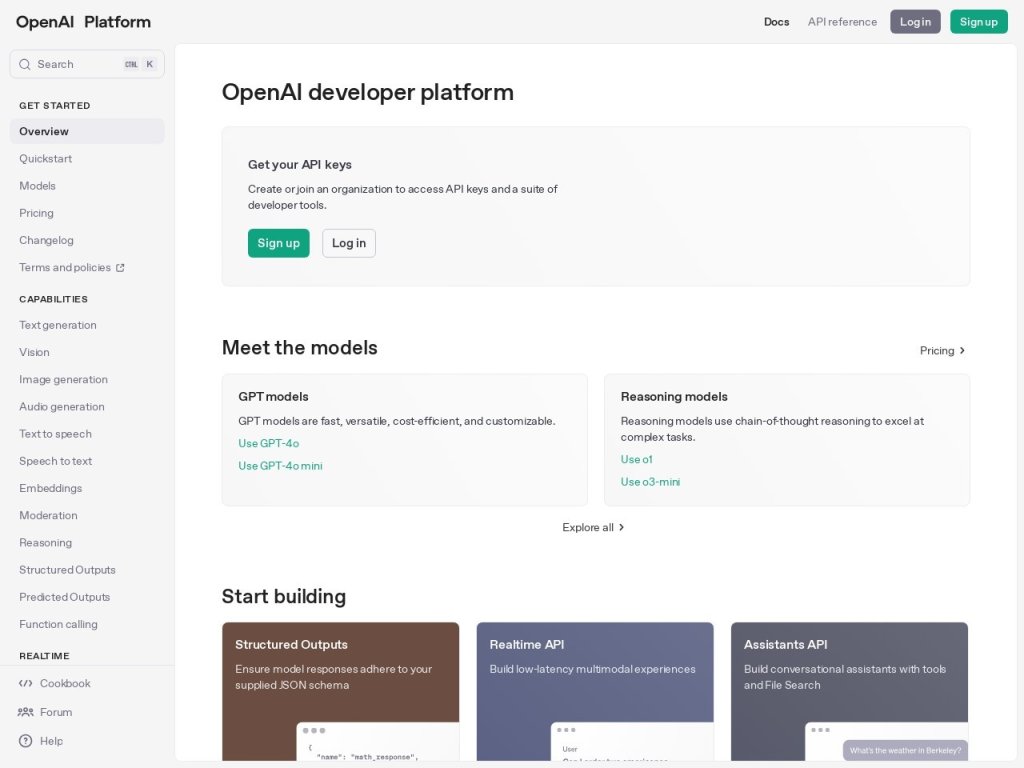This screenshot has width=1024, height=768.
Task: Open Speech to text in sidebar
Action: pyautogui.click(x=55, y=461)
